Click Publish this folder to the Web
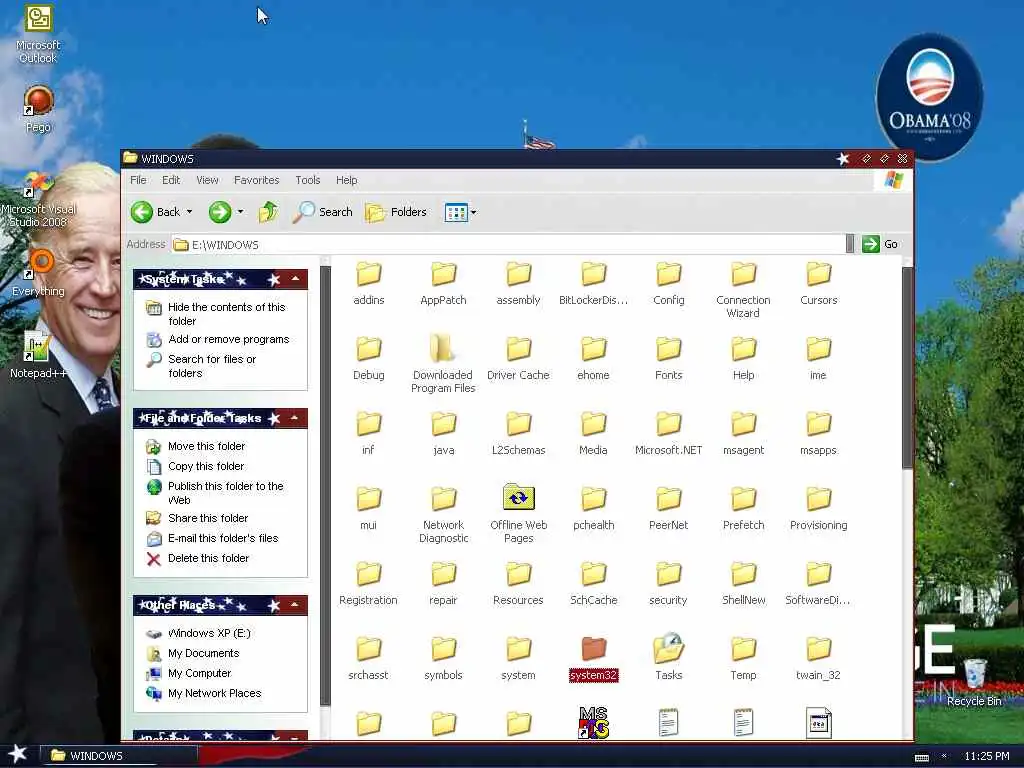The width and height of the screenshot is (1024, 768). click(226, 493)
